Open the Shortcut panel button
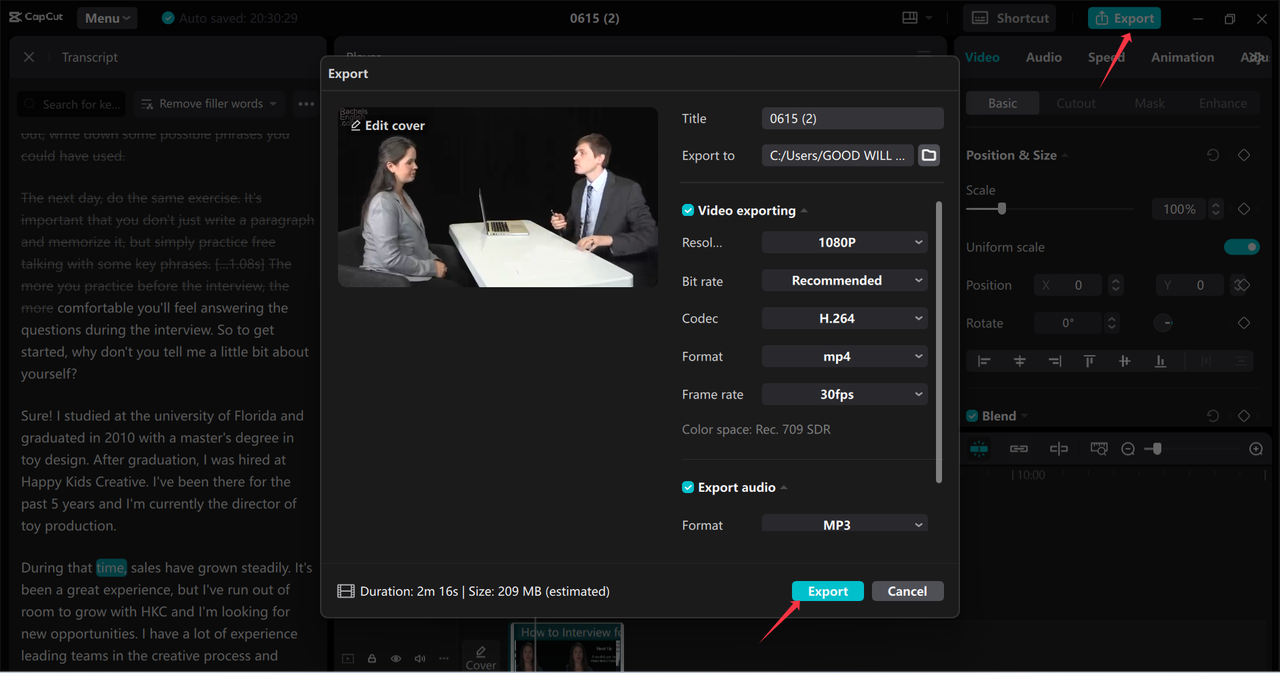This screenshot has height=673, width=1280. click(x=1011, y=18)
